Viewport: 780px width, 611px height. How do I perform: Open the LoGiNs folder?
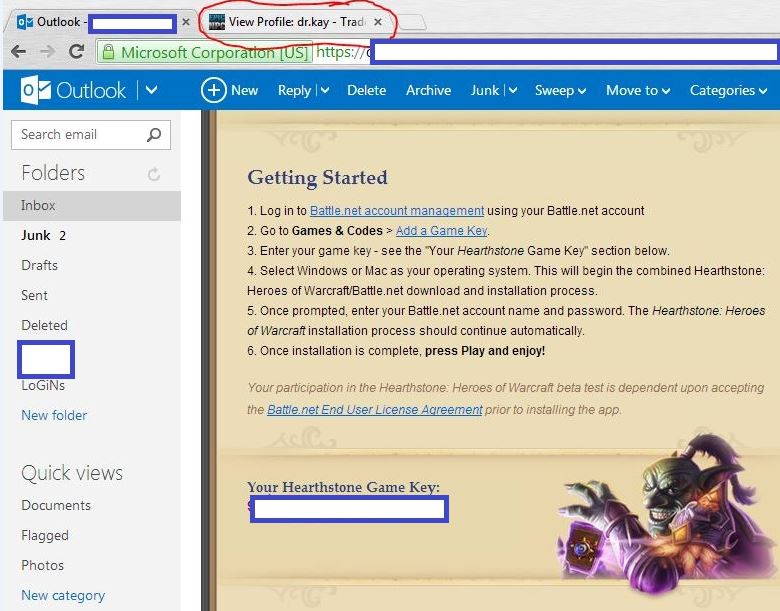tap(43, 386)
